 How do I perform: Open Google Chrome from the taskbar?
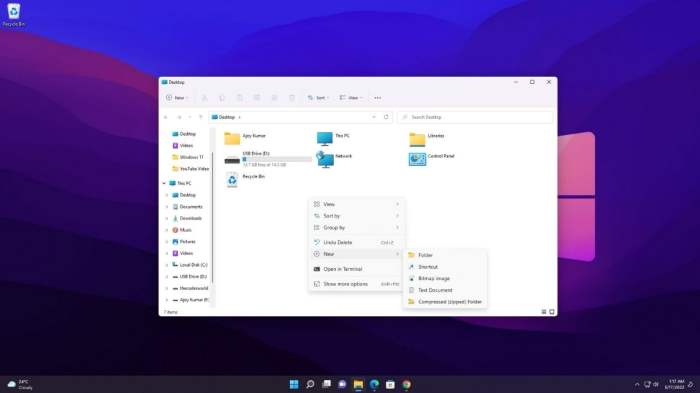[x=407, y=384]
